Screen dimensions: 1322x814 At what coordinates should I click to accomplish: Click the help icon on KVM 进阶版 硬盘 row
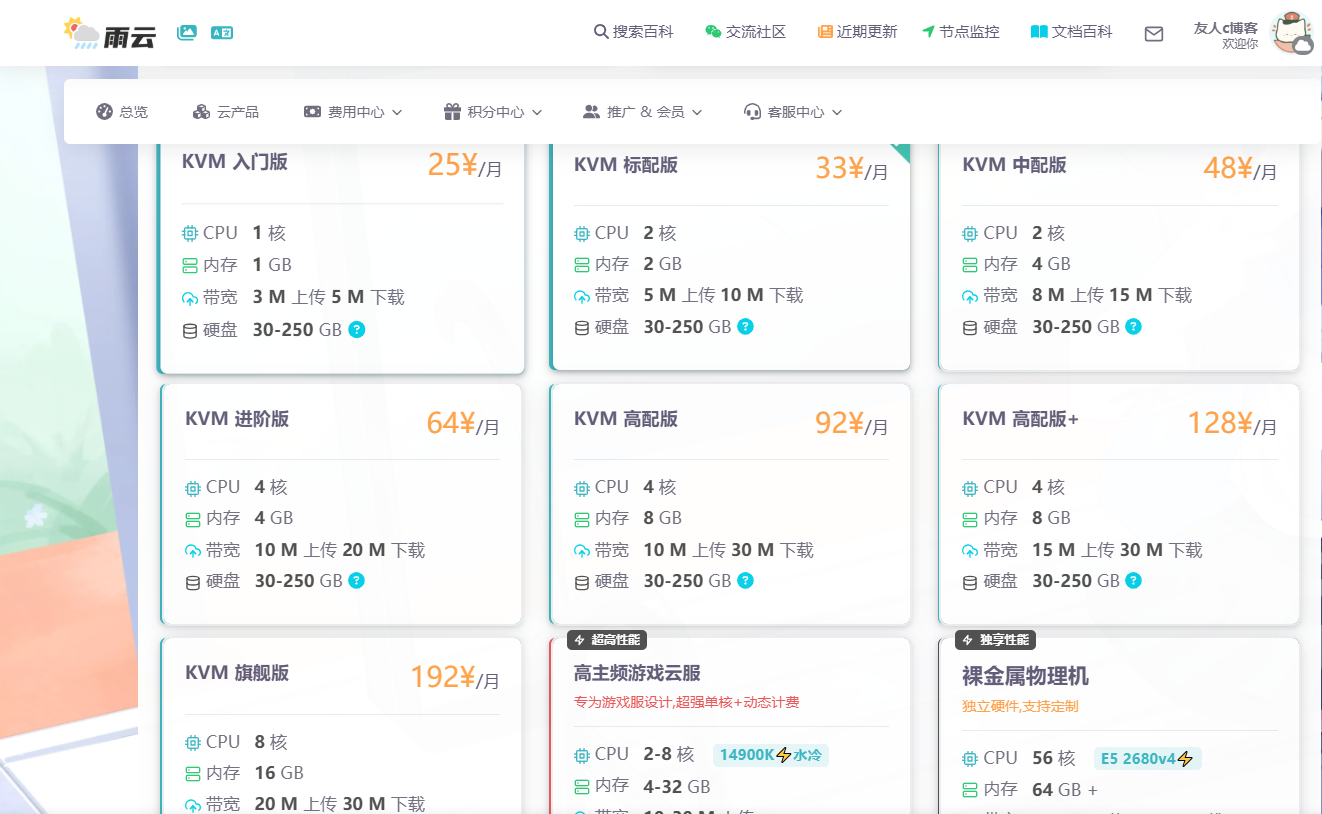(x=357, y=580)
